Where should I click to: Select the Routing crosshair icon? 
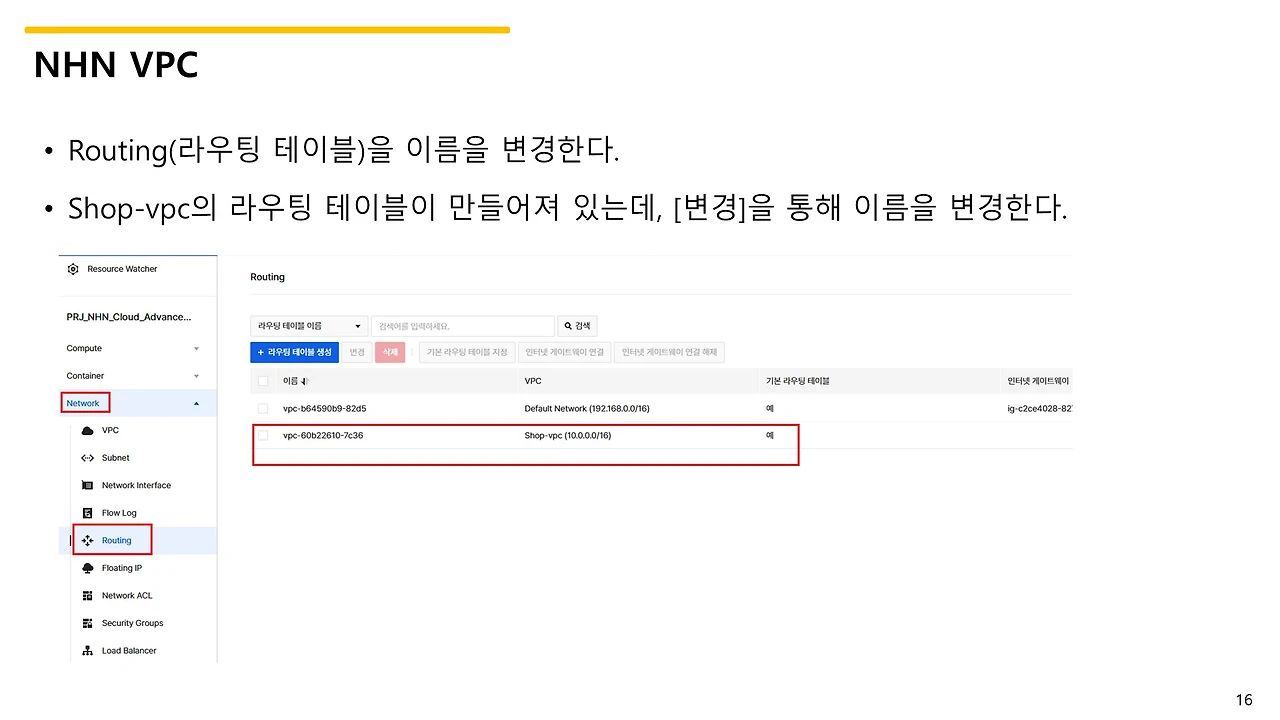tap(90, 540)
